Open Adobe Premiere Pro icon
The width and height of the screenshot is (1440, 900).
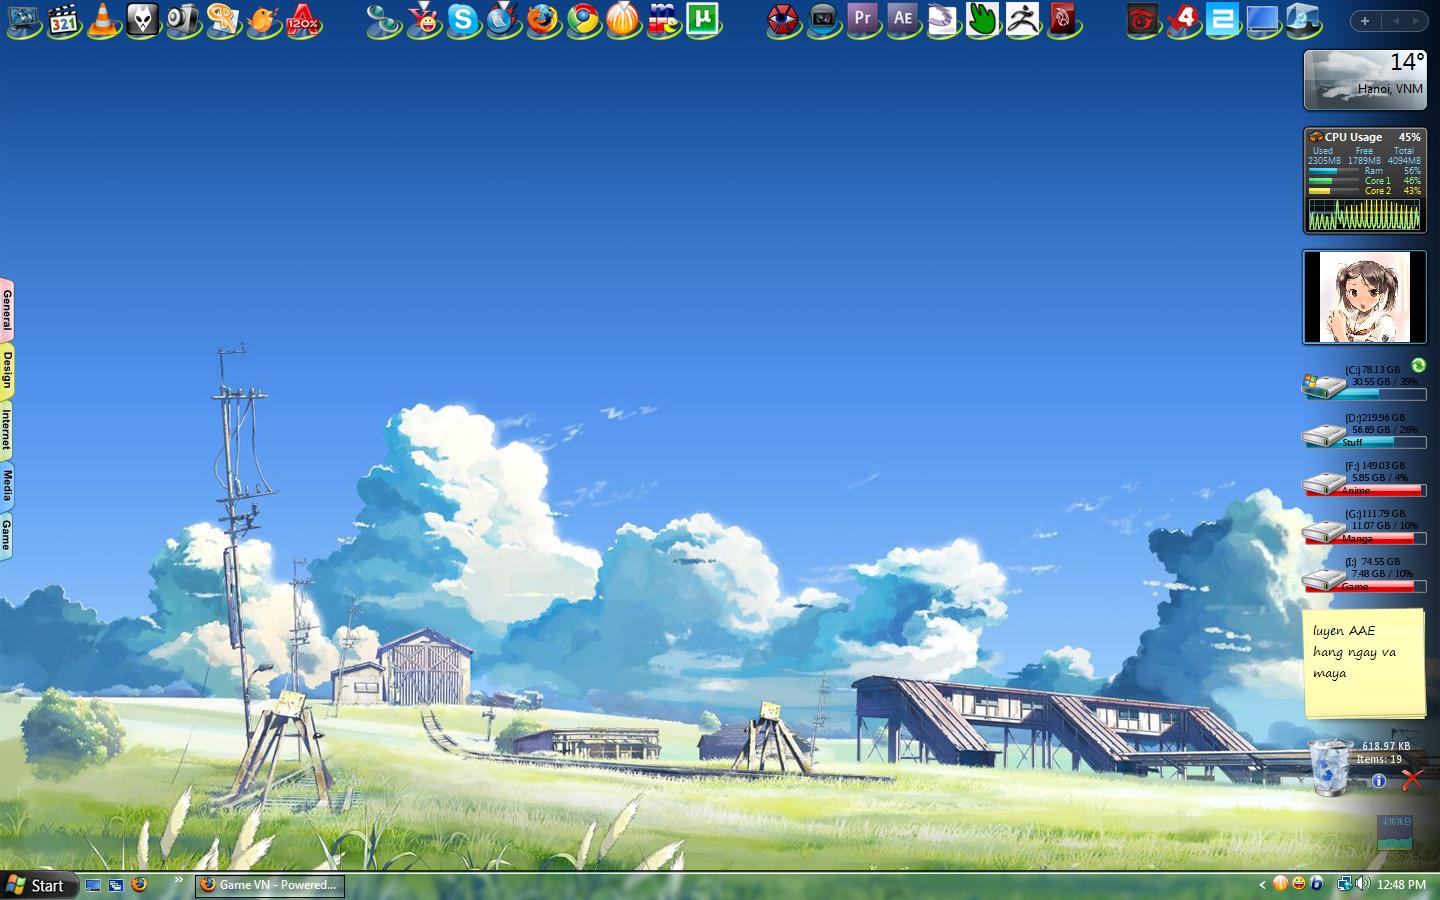862,20
